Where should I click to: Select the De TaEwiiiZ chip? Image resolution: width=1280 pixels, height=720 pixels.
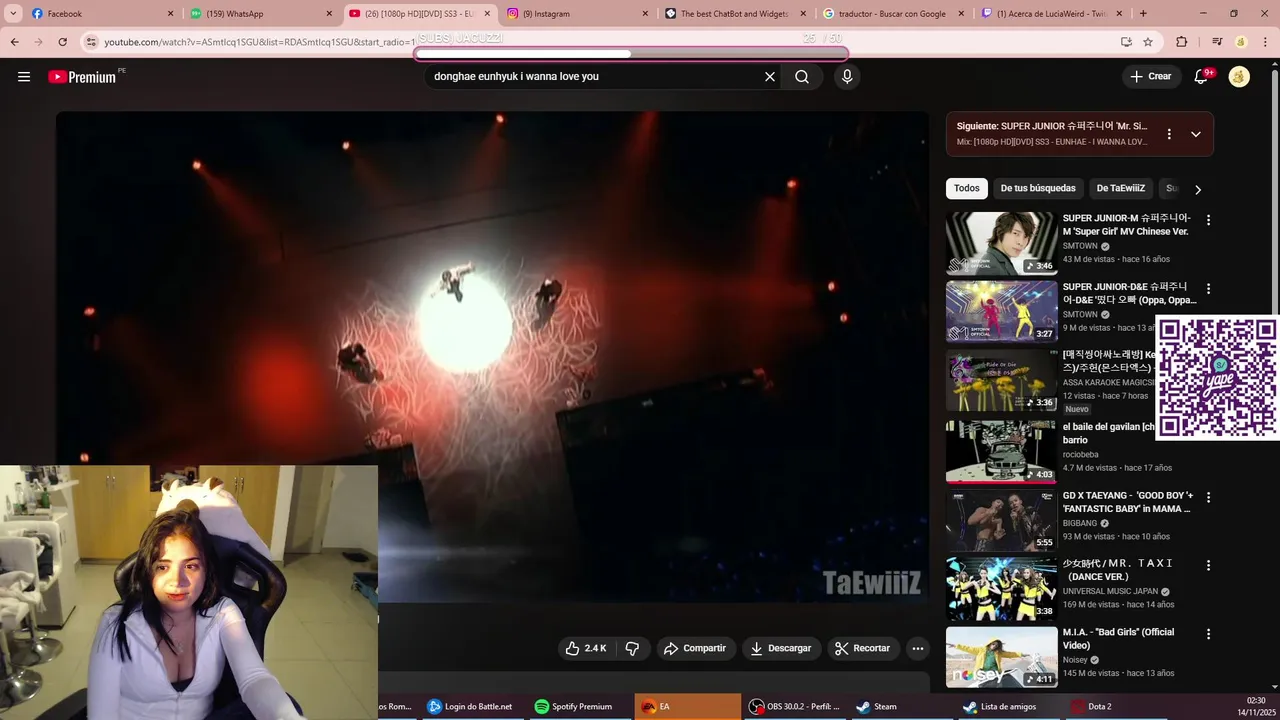[x=1120, y=188]
